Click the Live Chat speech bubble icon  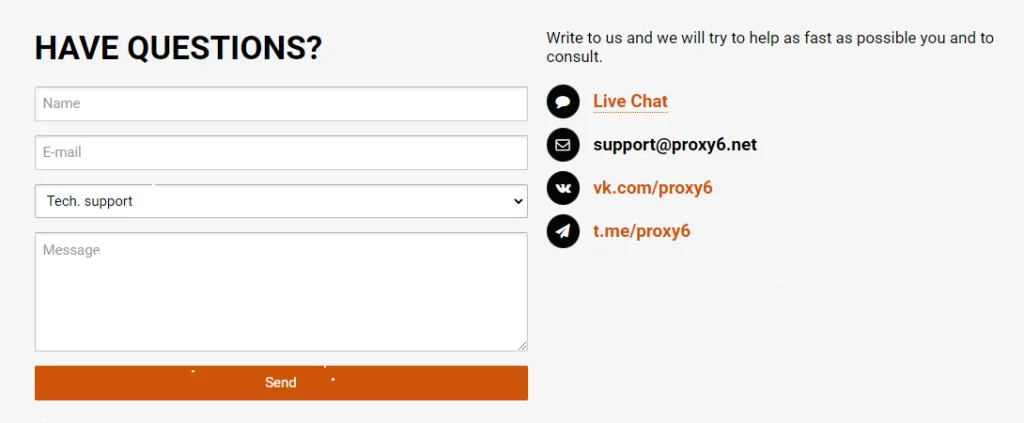click(563, 101)
